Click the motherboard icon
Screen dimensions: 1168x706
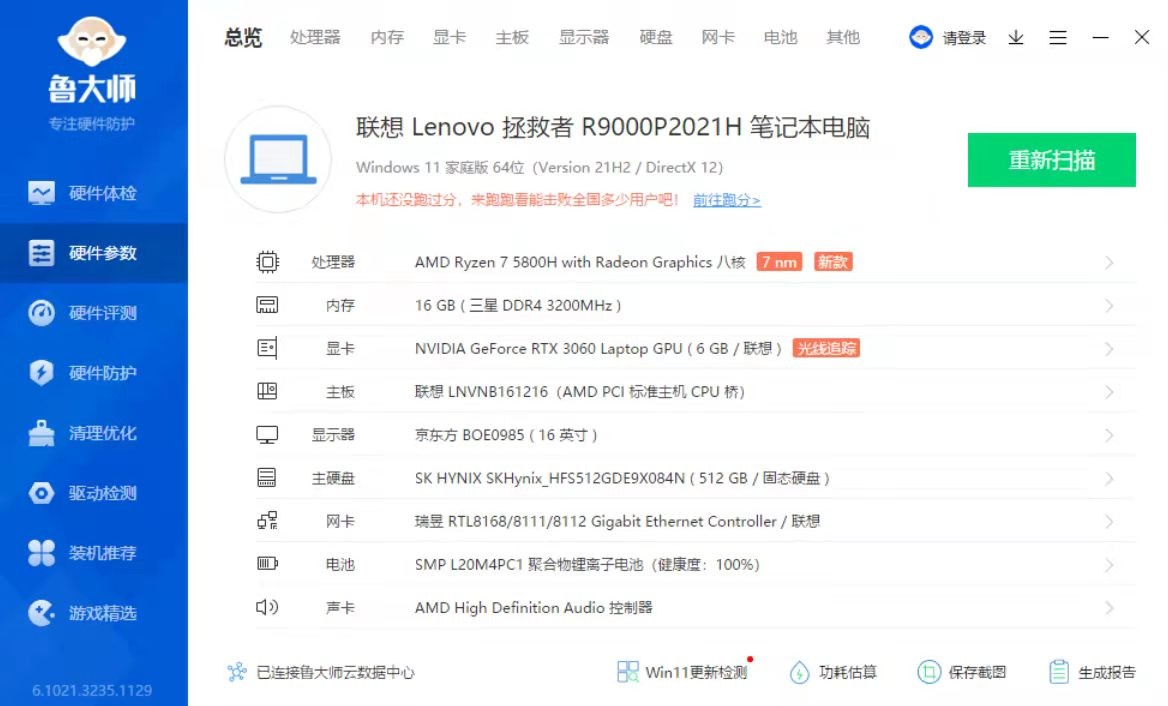(267, 391)
